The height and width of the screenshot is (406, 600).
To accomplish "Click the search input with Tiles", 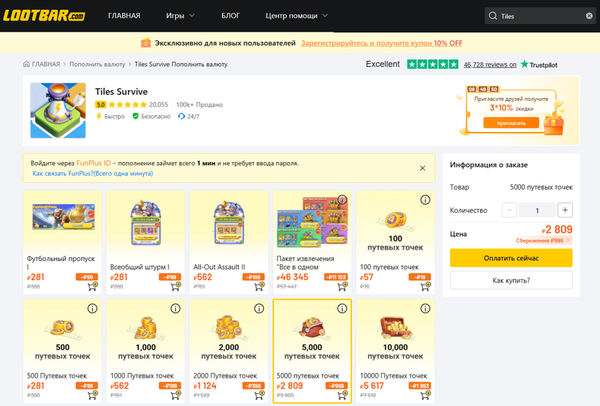I will point(541,16).
